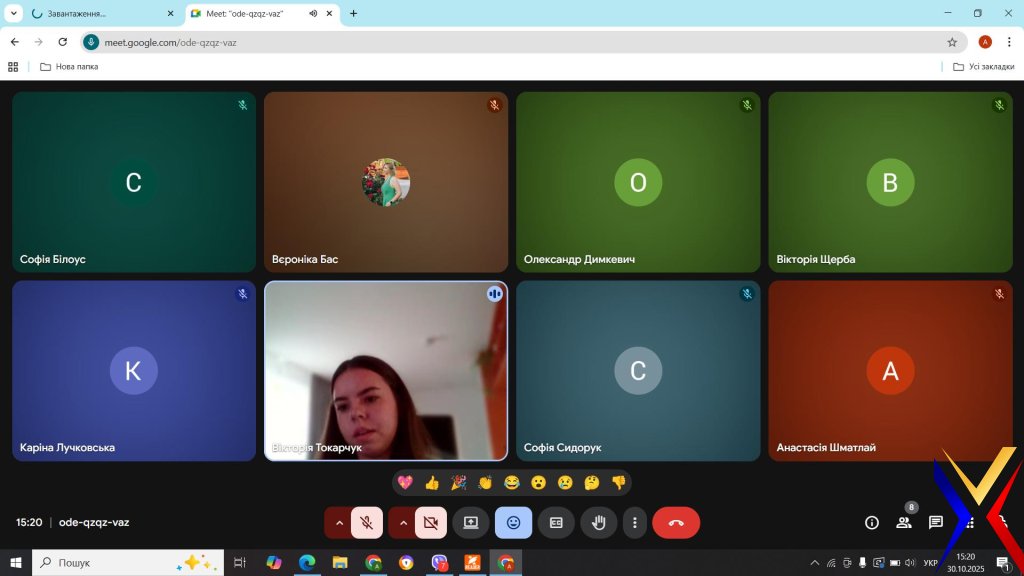Unmute your microphone
Viewport: 1024px width, 576px height.
[367, 522]
